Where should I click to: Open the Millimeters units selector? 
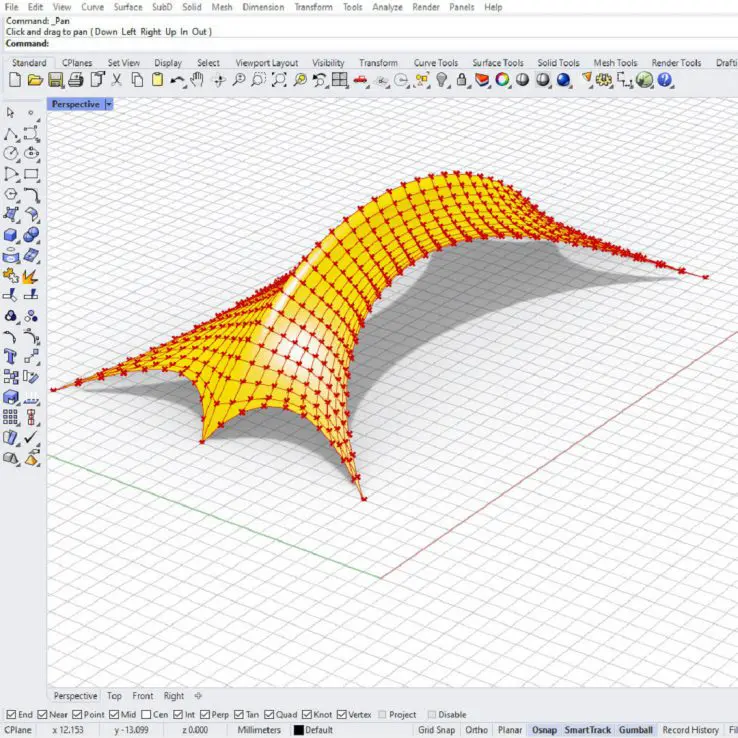coord(260,730)
